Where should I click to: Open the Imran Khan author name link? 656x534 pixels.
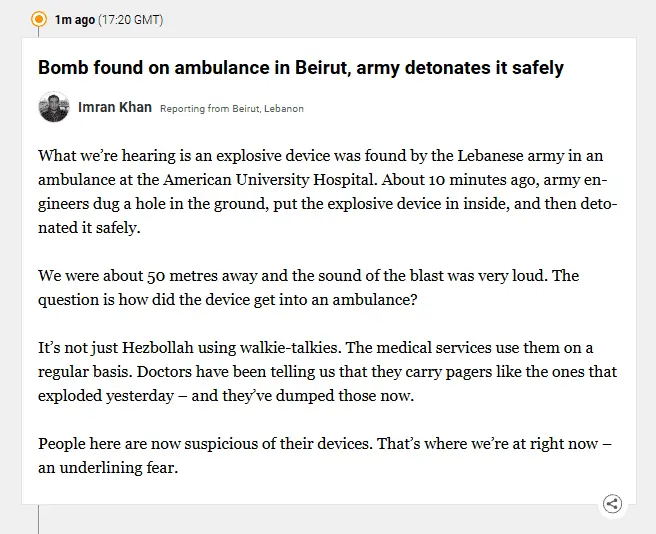click(115, 107)
